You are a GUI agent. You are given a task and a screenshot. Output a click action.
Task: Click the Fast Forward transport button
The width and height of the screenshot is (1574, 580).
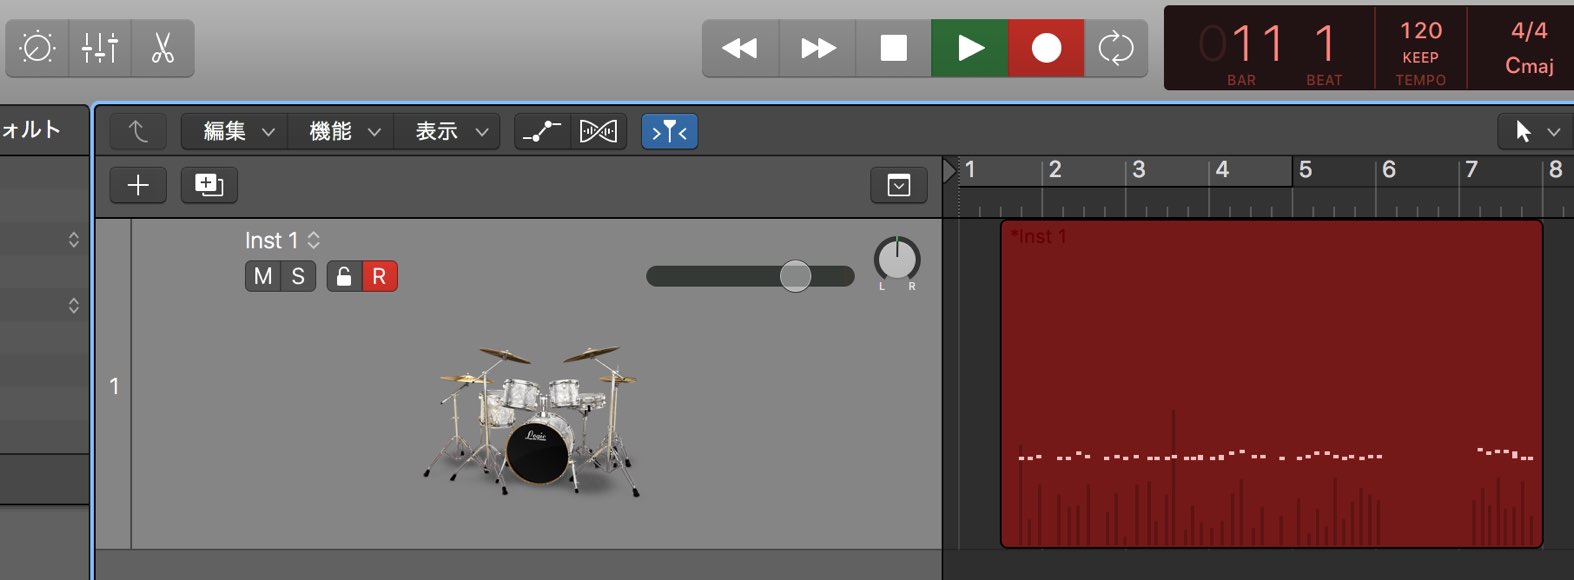(817, 48)
